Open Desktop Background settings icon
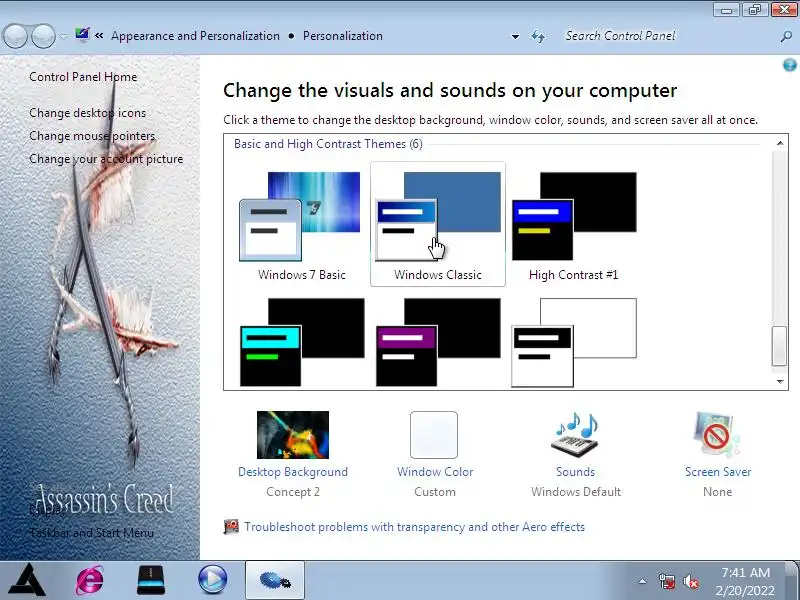 (x=293, y=435)
